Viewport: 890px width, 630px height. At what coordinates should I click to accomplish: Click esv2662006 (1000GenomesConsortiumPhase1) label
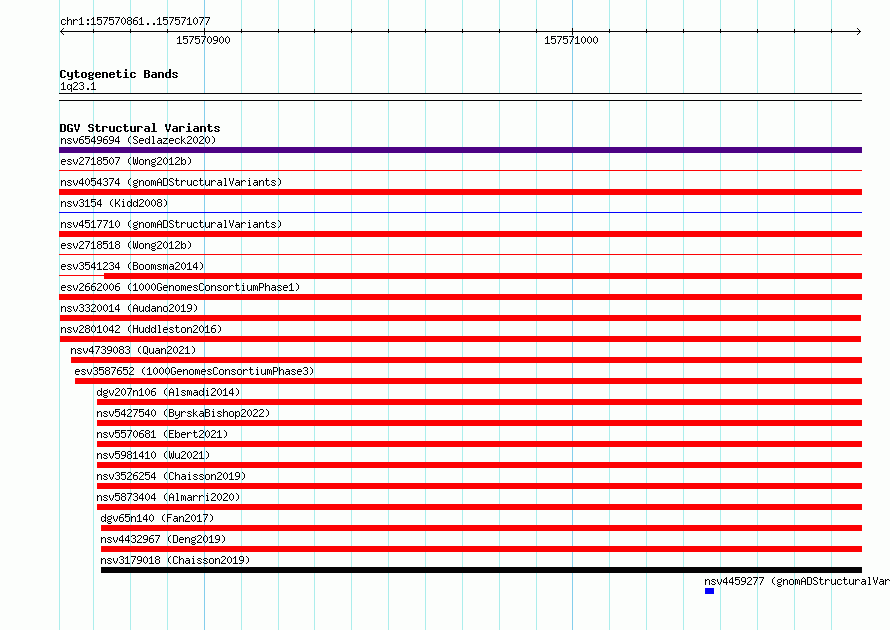180,287
